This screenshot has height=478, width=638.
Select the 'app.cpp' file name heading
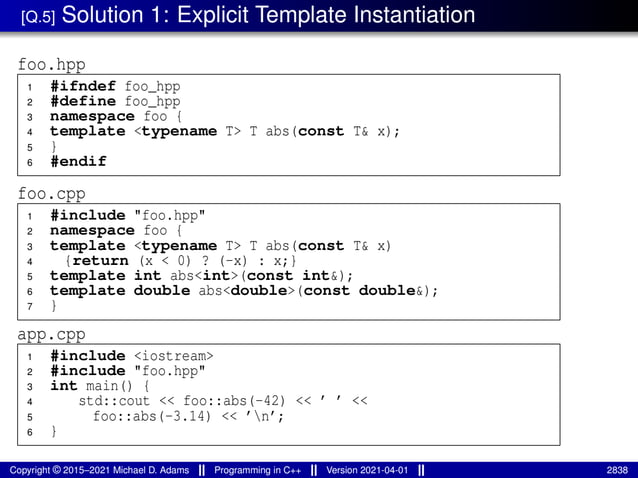point(52,334)
